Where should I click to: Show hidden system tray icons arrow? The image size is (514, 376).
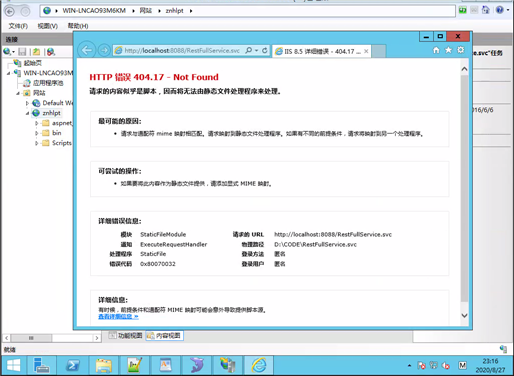coord(409,366)
